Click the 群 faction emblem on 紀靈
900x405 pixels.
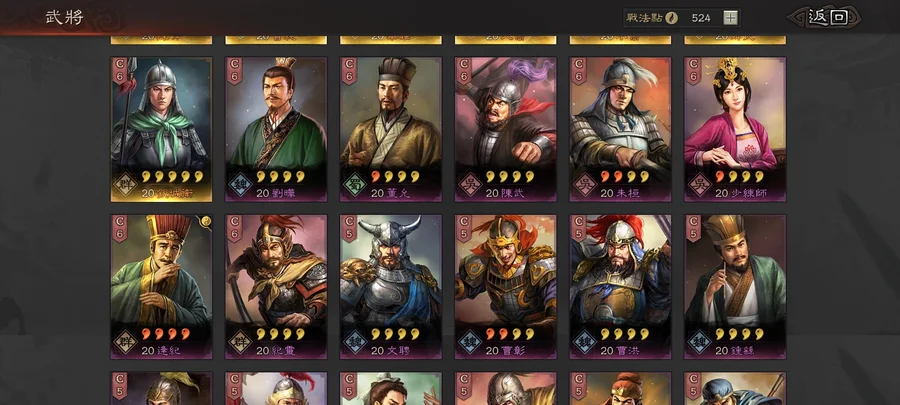pyautogui.click(x=240, y=342)
